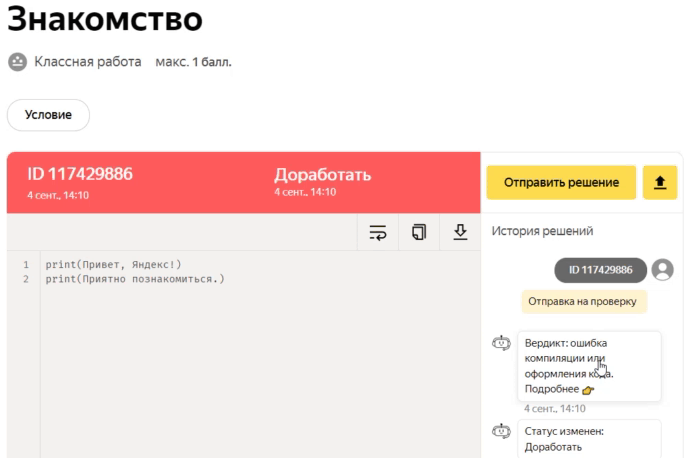Click the face icon near "Классная работа"

pos(17,62)
